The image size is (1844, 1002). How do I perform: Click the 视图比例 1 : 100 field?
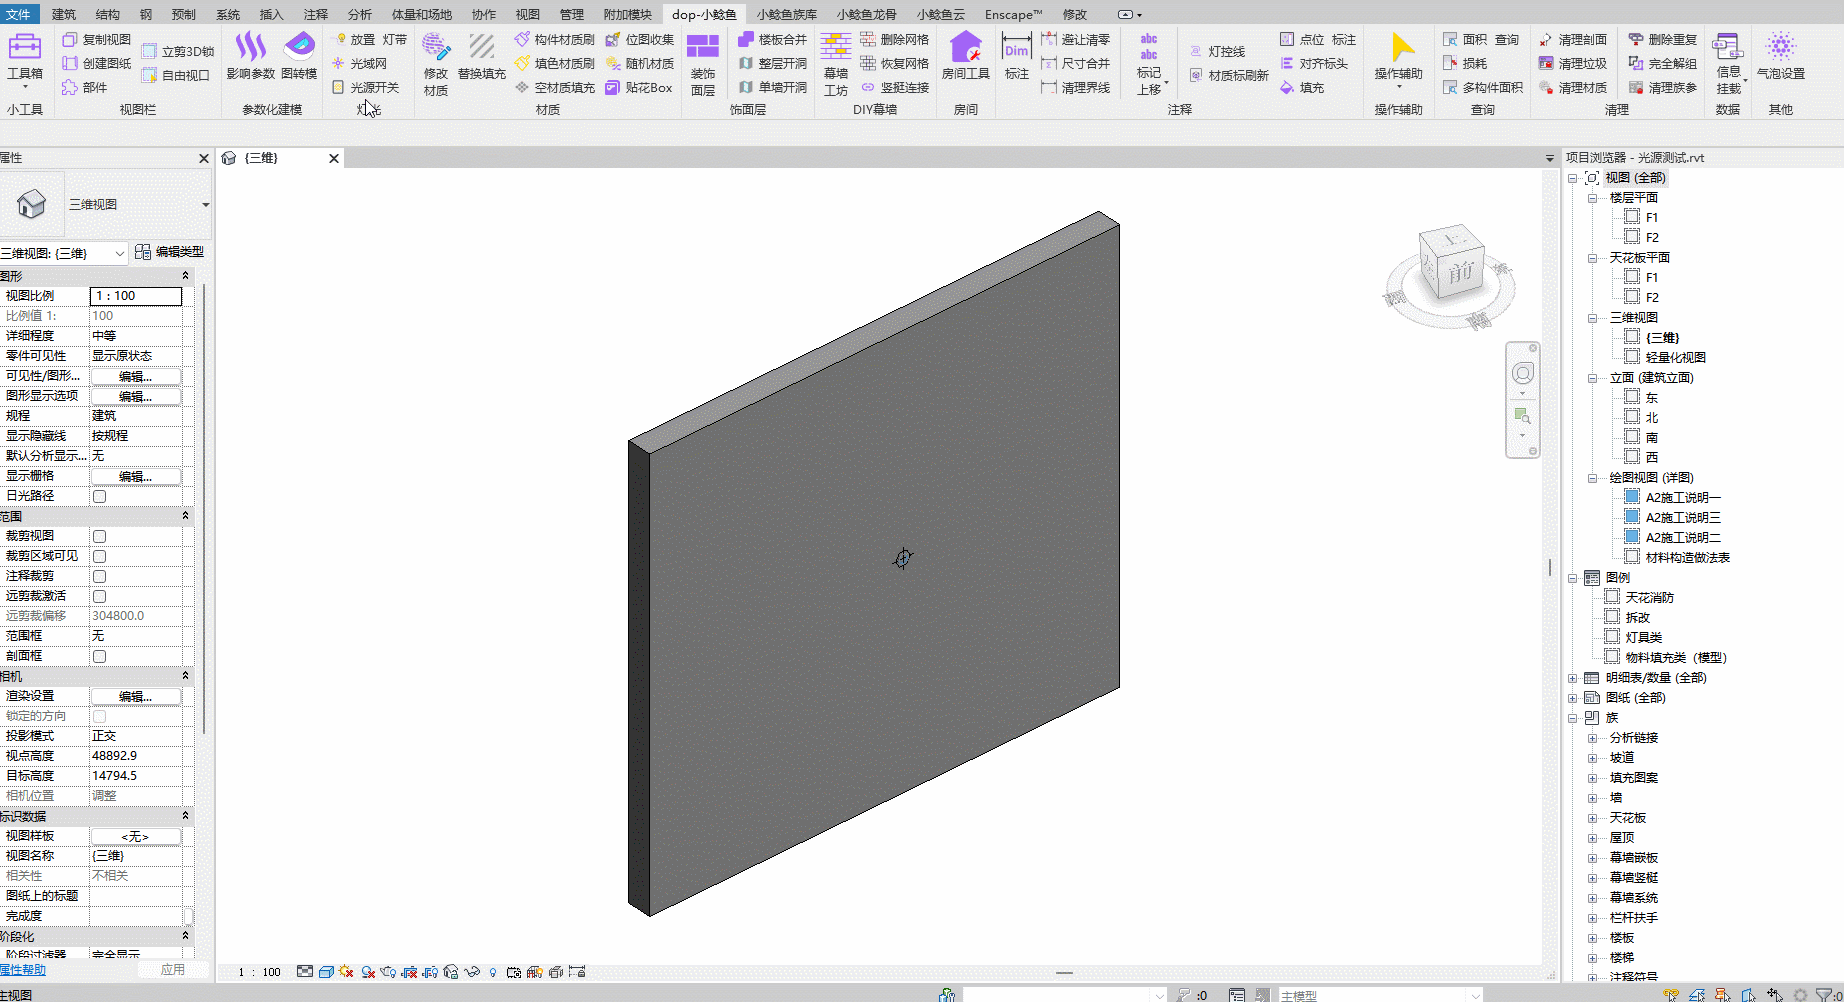pyautogui.click(x=136, y=296)
